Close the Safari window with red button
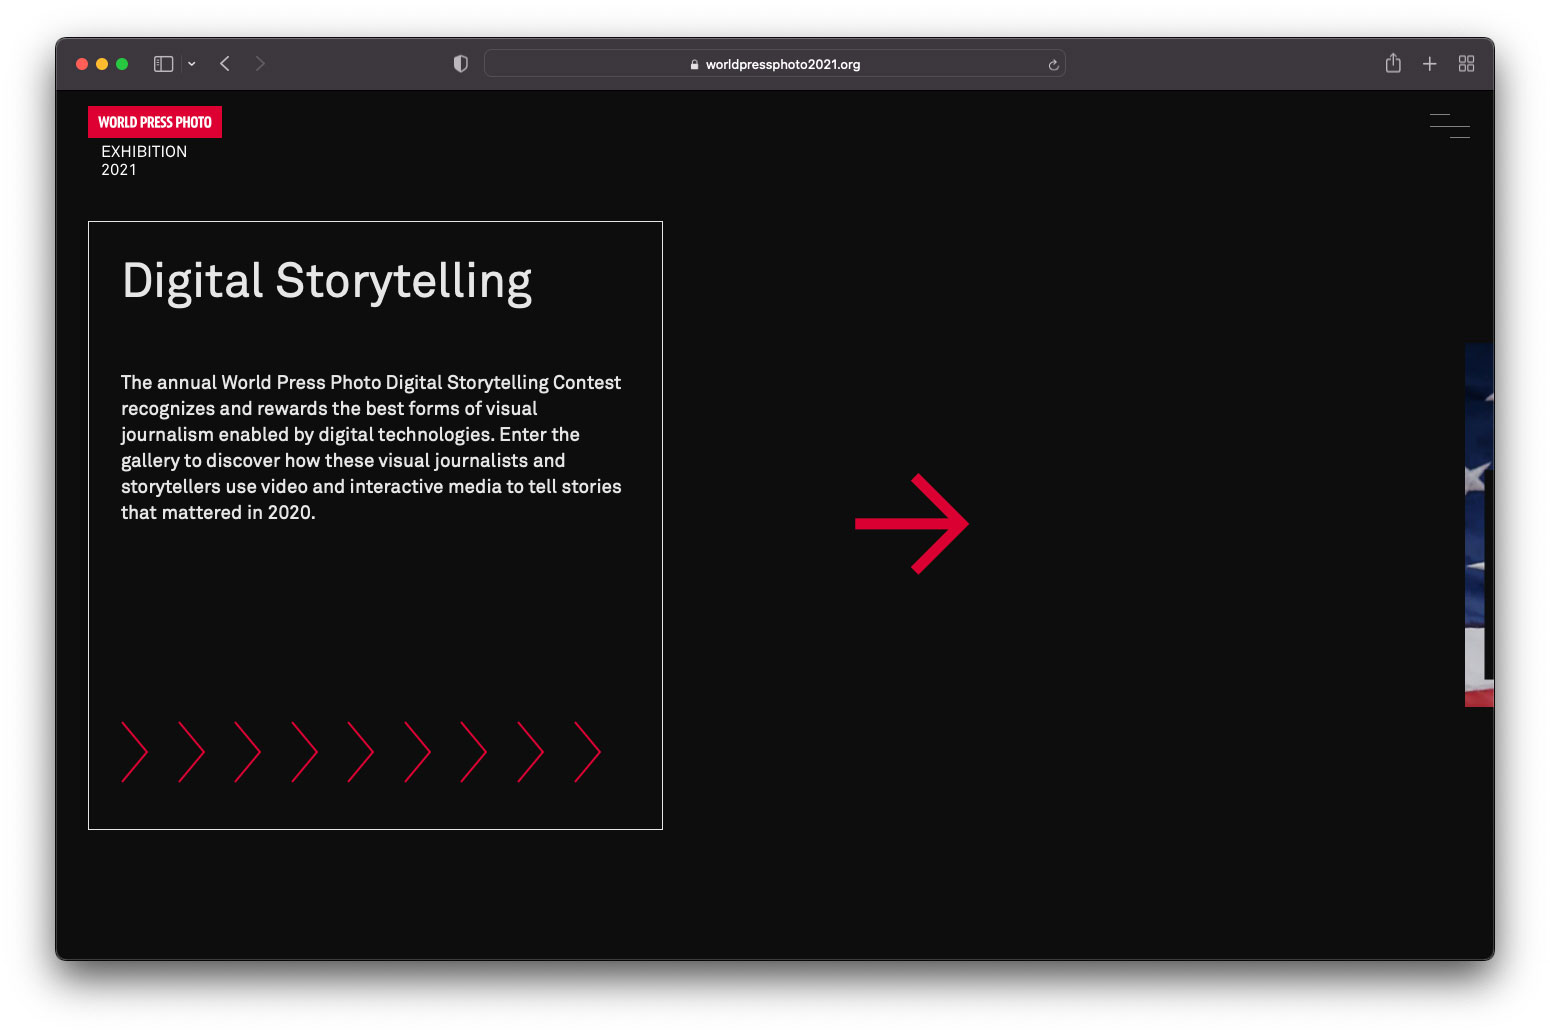1550x1034 pixels. (82, 64)
